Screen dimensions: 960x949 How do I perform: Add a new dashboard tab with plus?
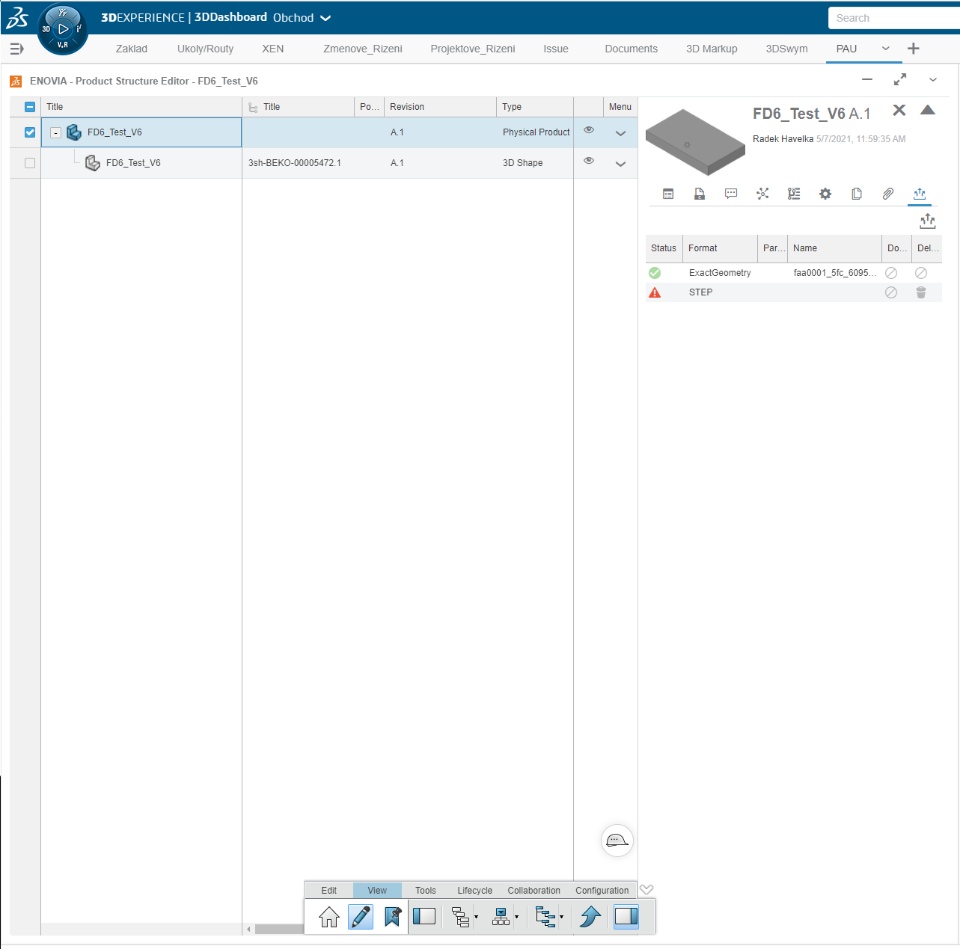(913, 48)
